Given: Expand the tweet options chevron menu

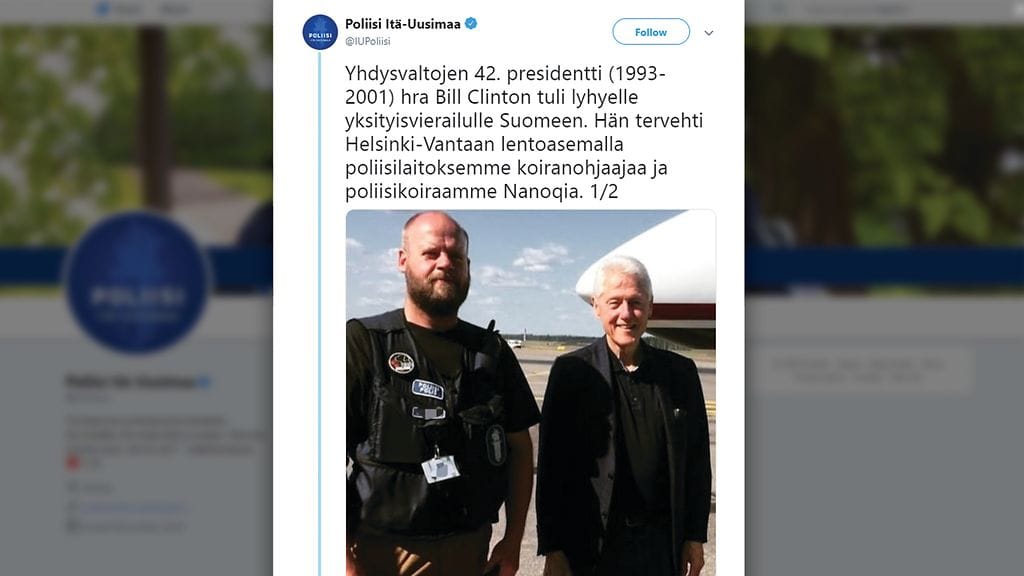Looking at the screenshot, I should [x=709, y=33].
